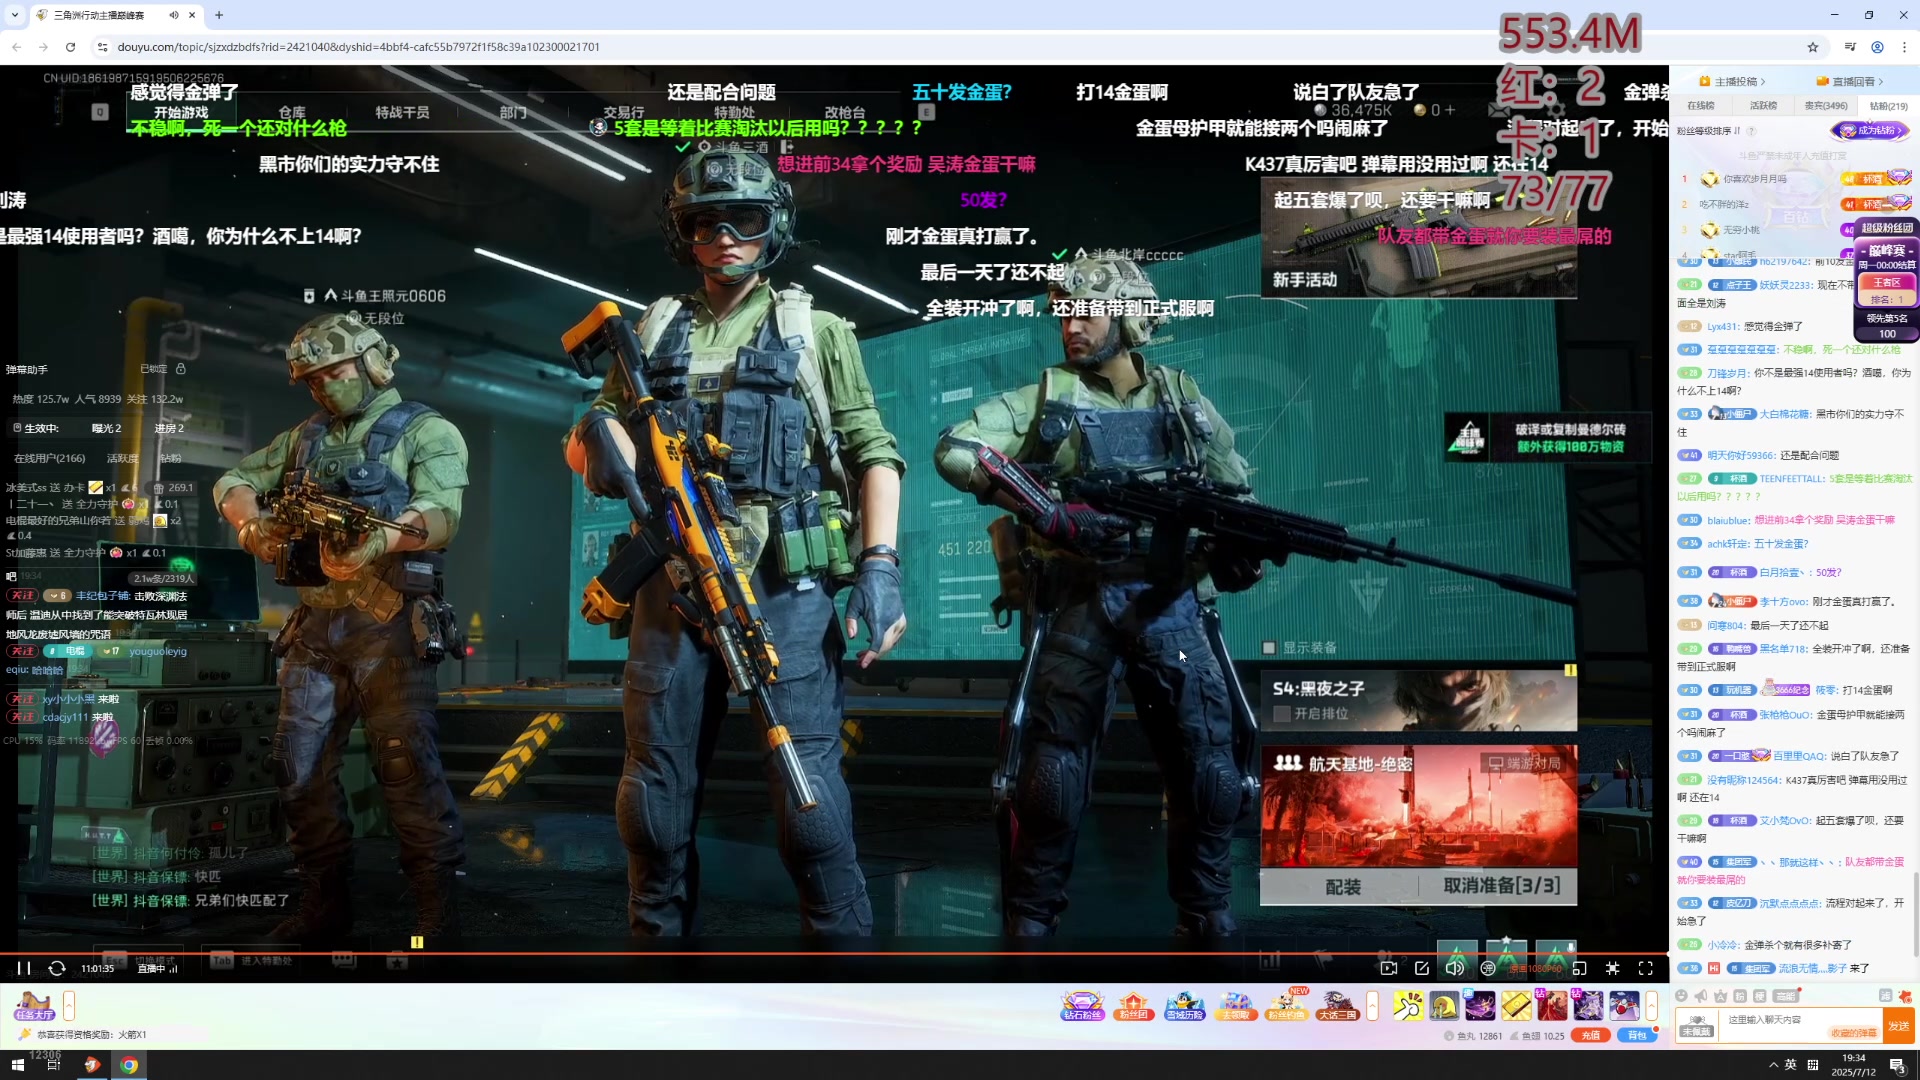Open the Chrome three-dot menu
The width and height of the screenshot is (1920, 1080).
(1904, 47)
